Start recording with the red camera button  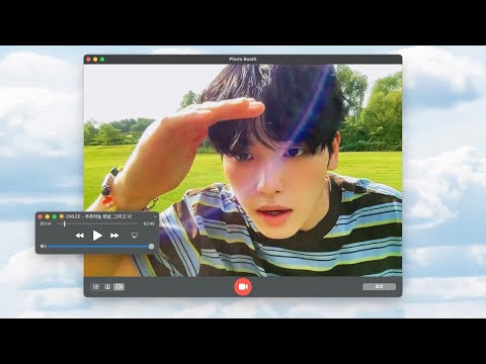coord(243,287)
